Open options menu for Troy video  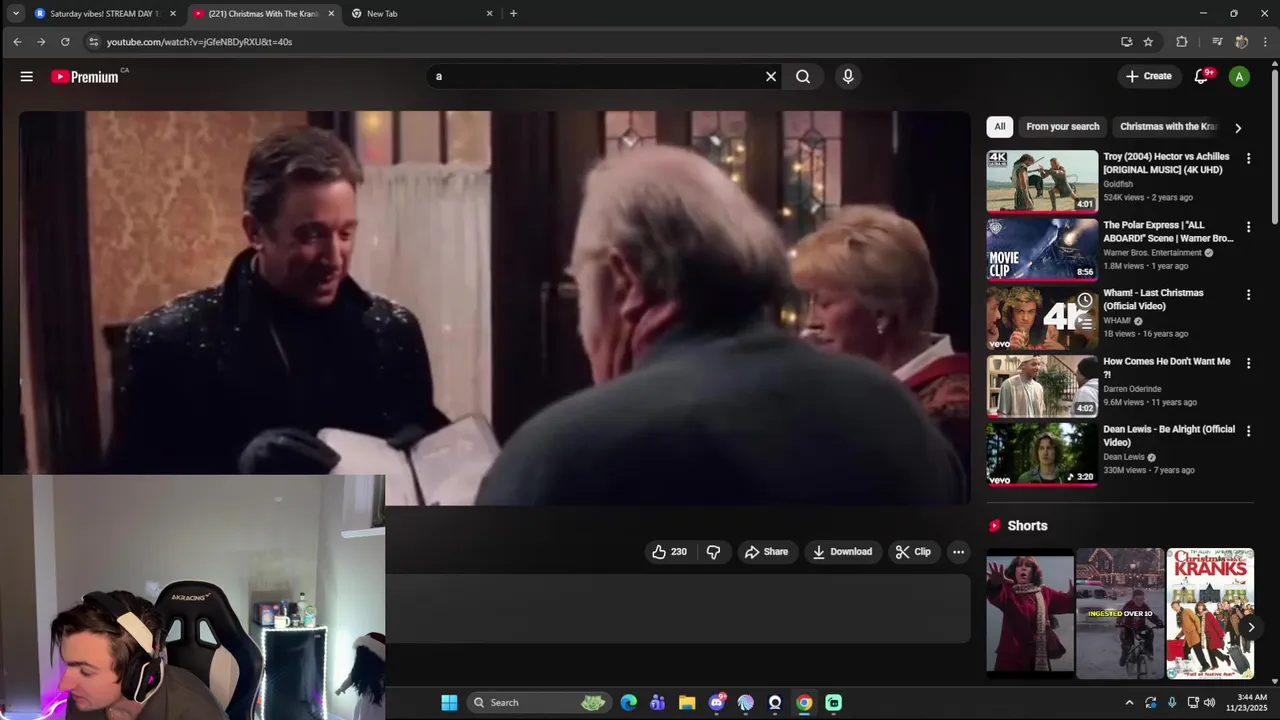[x=1248, y=158]
